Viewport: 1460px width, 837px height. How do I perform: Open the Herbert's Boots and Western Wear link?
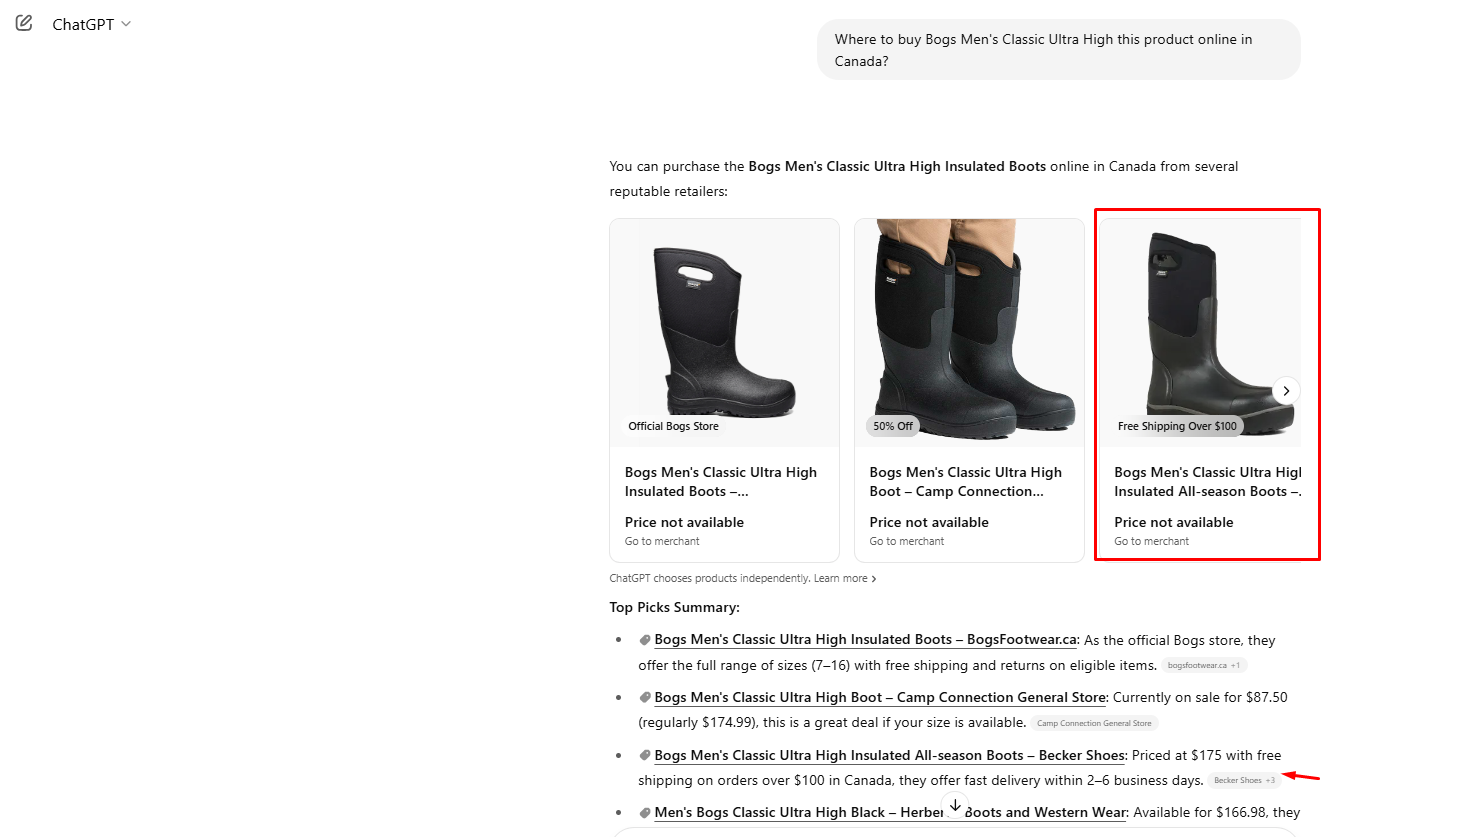[x=890, y=813]
